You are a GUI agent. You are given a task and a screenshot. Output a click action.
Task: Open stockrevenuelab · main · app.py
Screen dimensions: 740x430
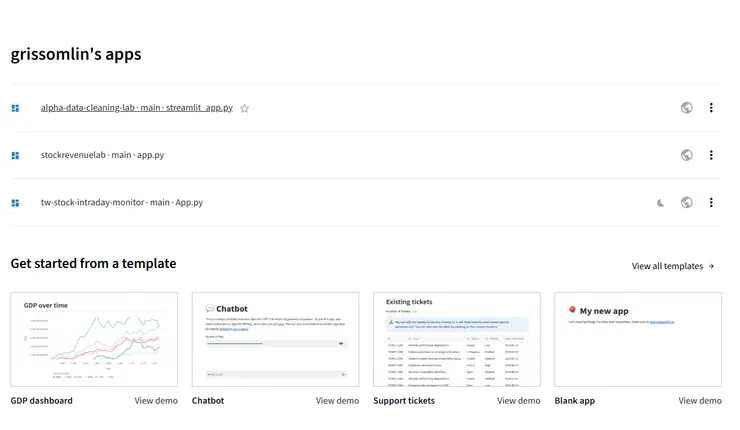[102, 155]
